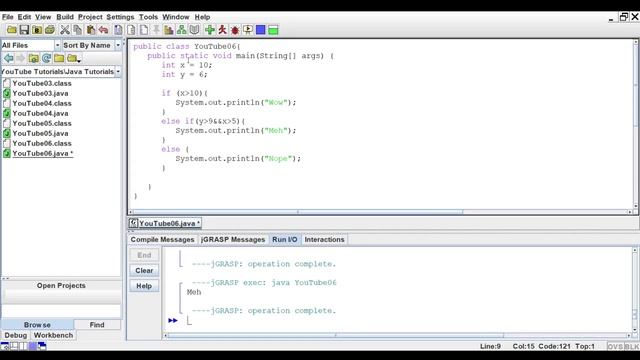
Task: Select YouTube05.java in the file list
Action: click(x=40, y=133)
